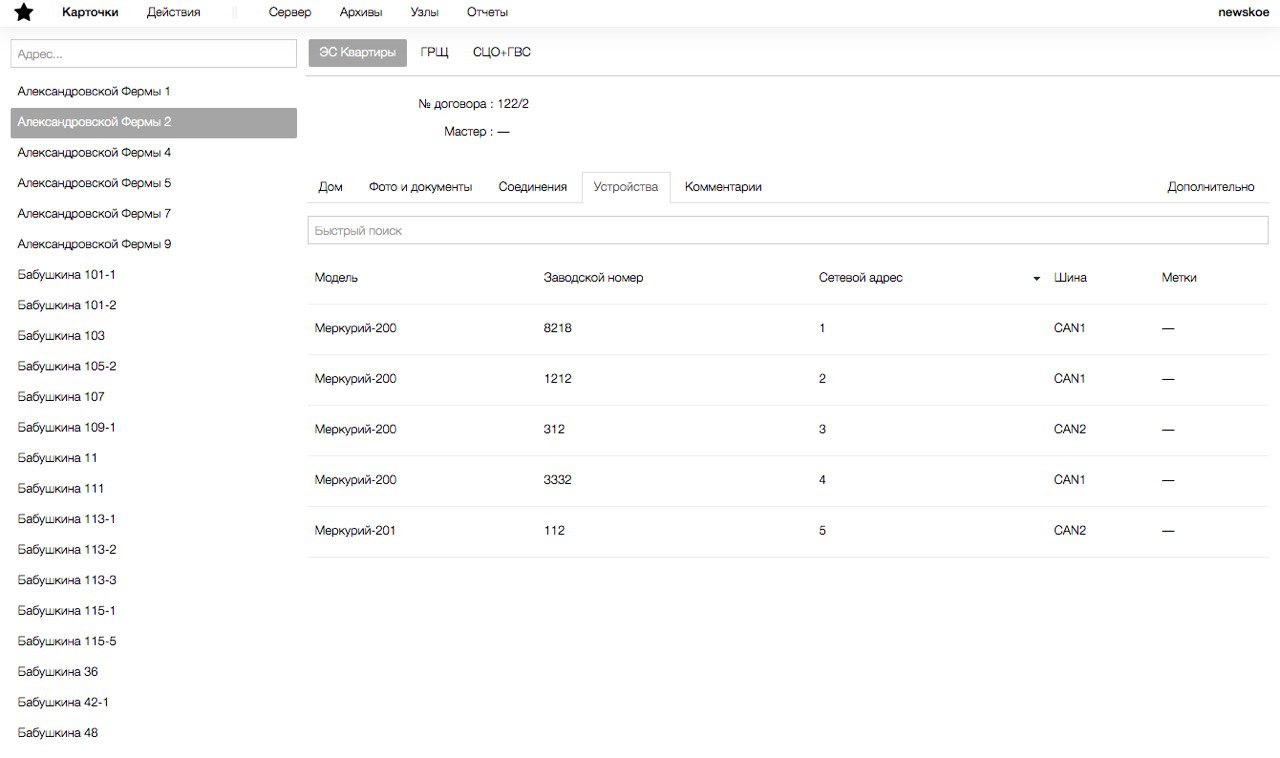
Task: Switch to the Устройства tab
Action: [x=626, y=187]
